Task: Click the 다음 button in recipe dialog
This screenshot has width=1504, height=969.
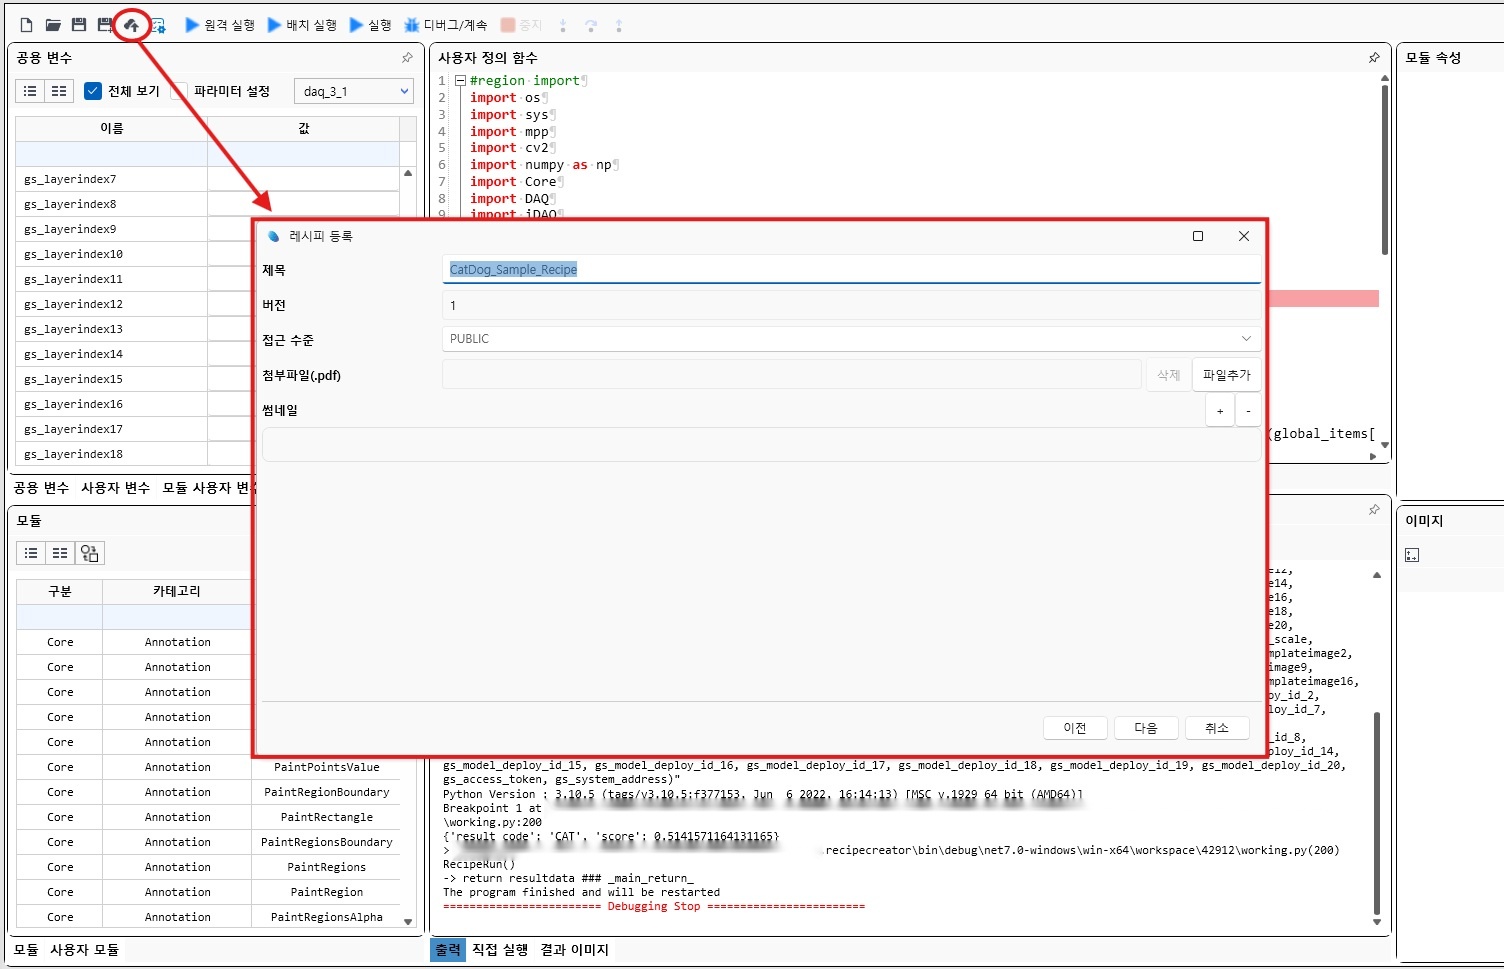Action: [1145, 728]
